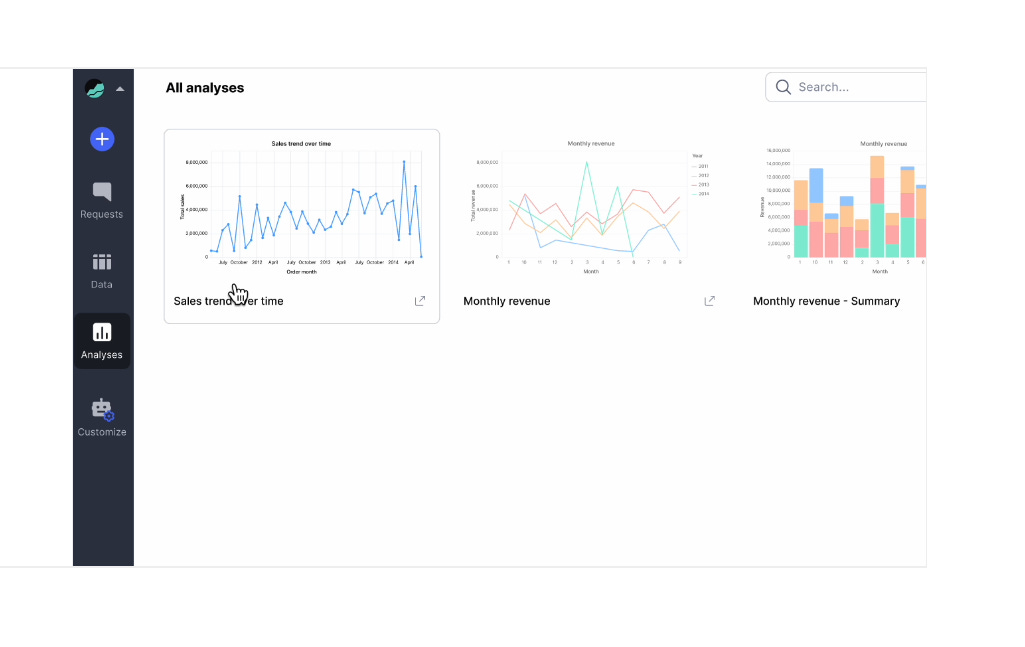Open the Requests section in sidebar
Viewport: 1025px width, 647px height.
point(101,201)
